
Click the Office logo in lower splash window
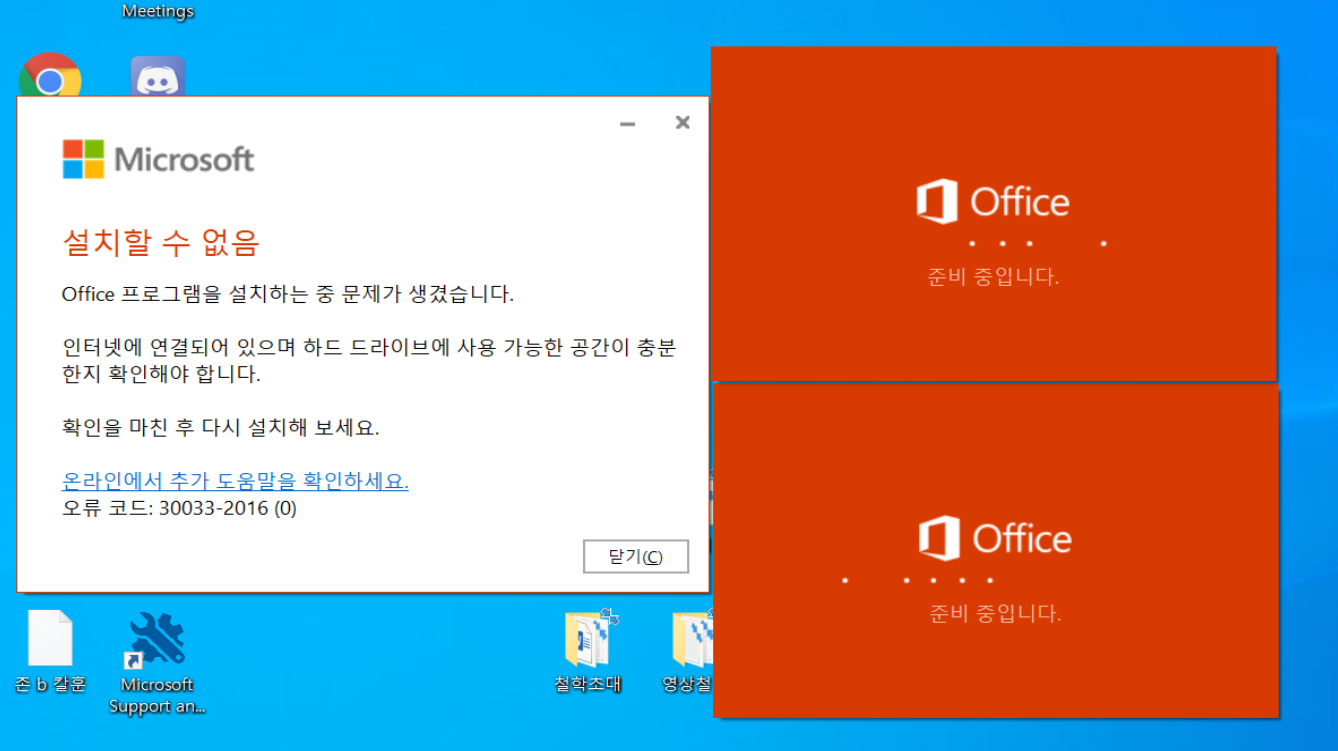coord(995,539)
